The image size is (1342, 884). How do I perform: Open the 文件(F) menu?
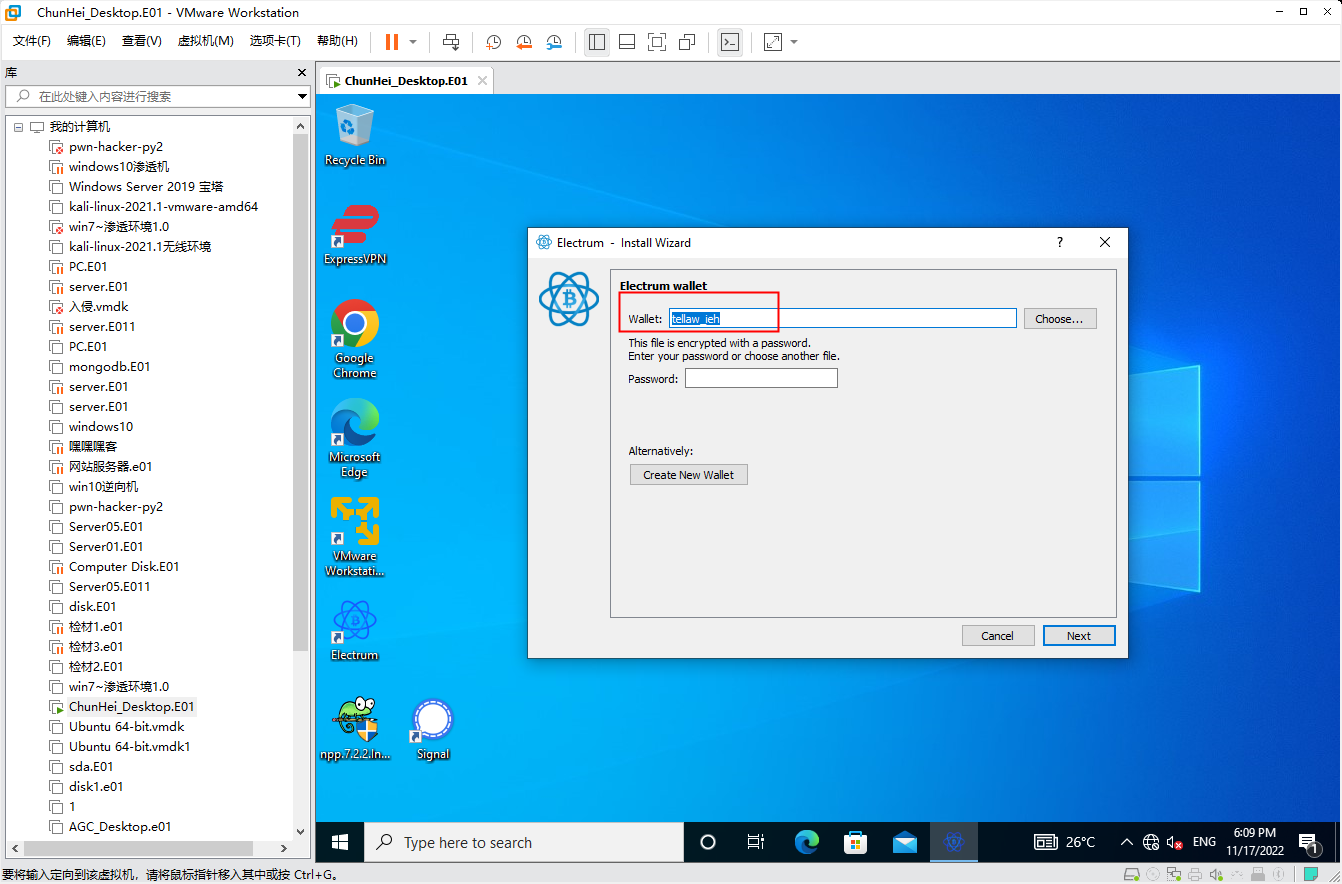(x=32, y=41)
